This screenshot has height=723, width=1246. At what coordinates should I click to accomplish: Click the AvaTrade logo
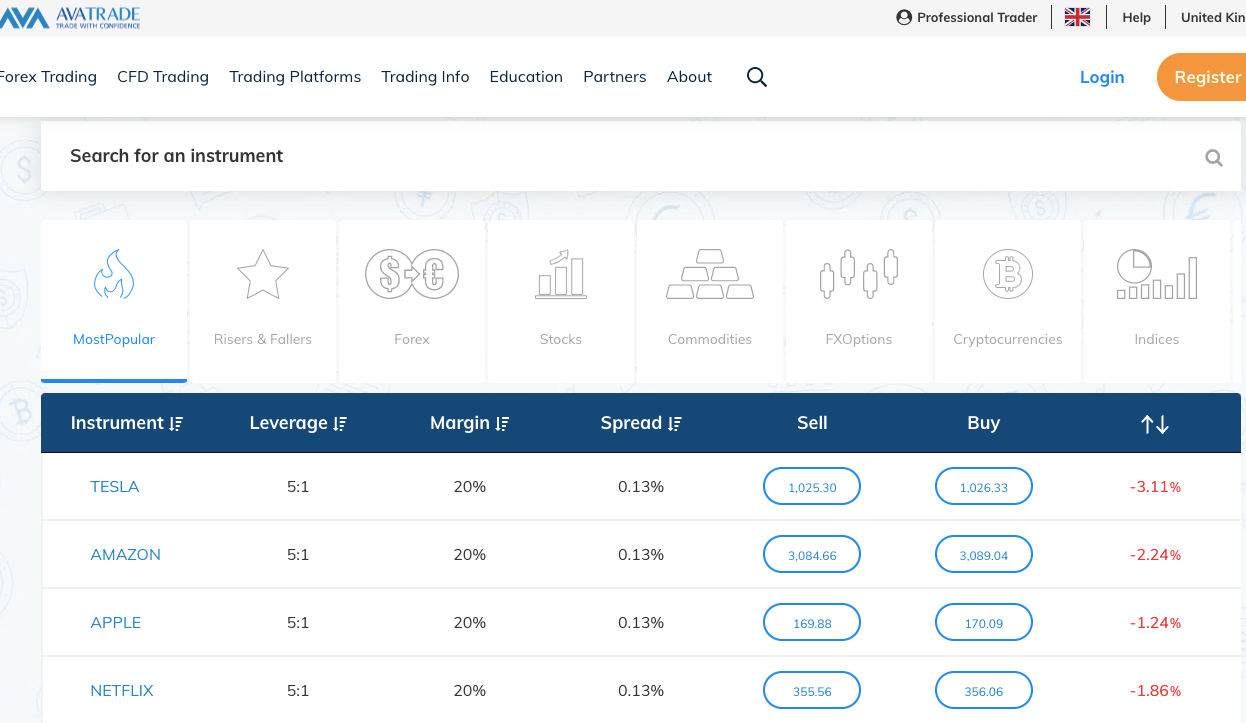pos(70,17)
